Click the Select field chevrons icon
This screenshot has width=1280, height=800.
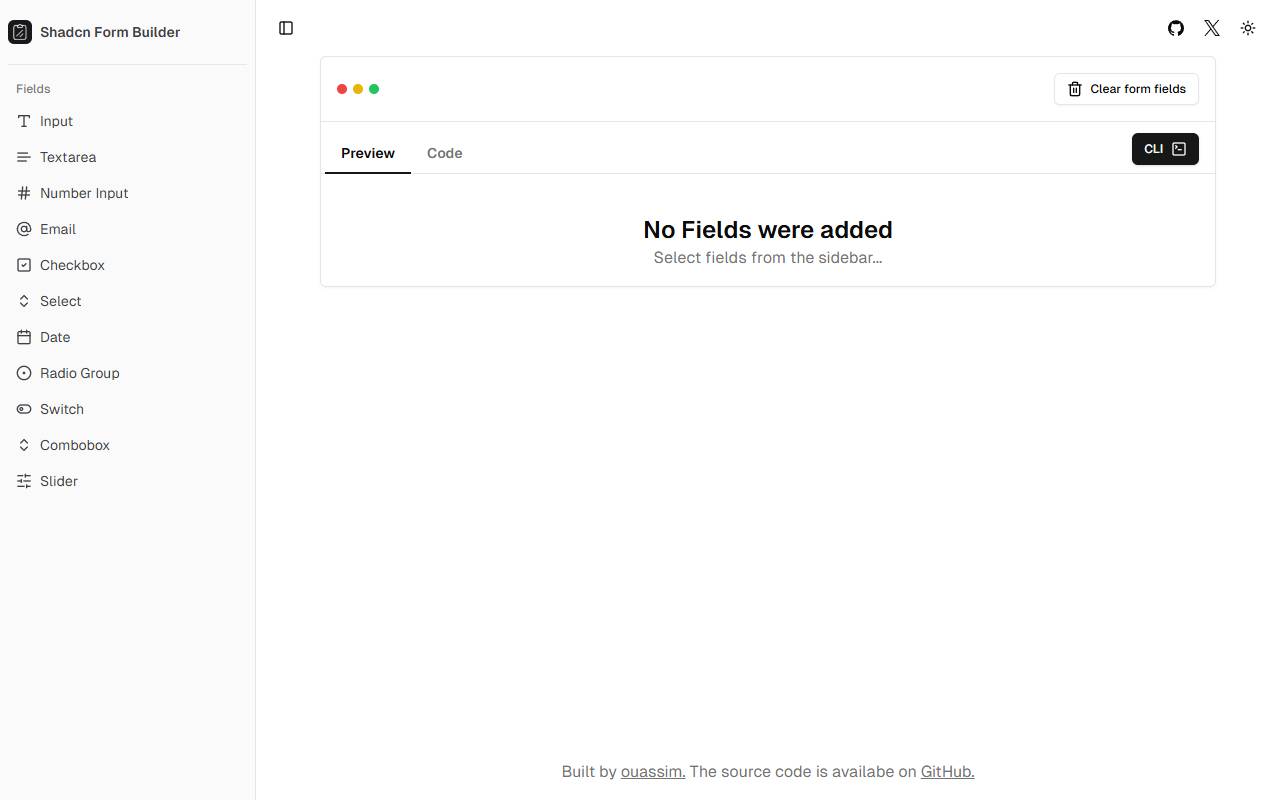point(24,301)
